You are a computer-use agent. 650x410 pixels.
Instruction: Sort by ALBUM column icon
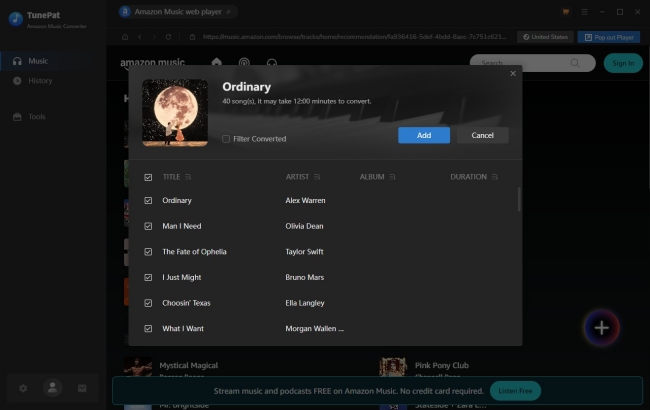tap(392, 177)
